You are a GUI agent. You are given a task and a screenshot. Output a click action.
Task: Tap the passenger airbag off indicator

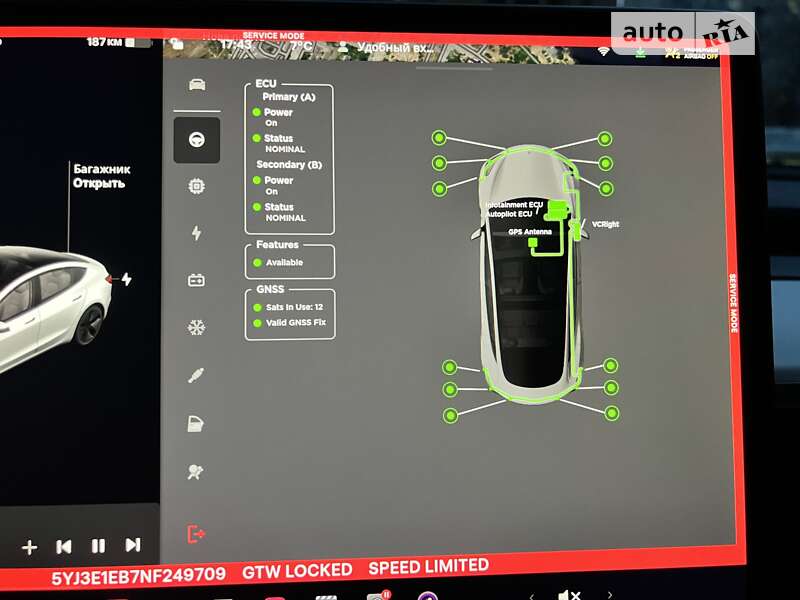click(x=692, y=53)
